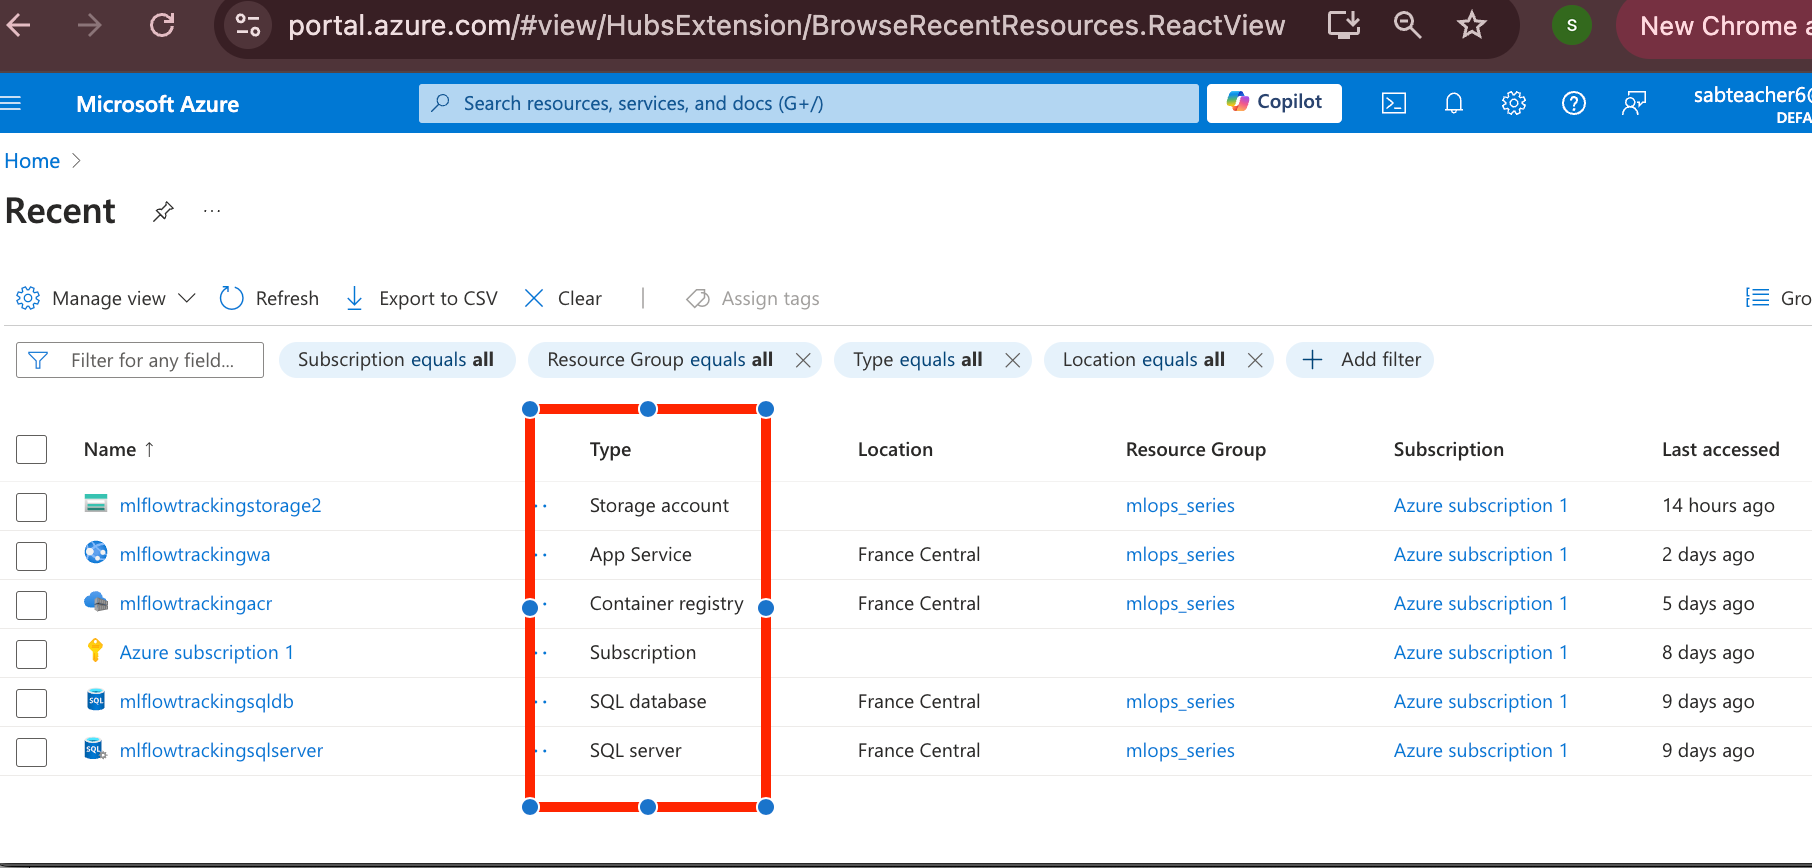Open the mlflowtrackingsqldb resource link

click(206, 701)
